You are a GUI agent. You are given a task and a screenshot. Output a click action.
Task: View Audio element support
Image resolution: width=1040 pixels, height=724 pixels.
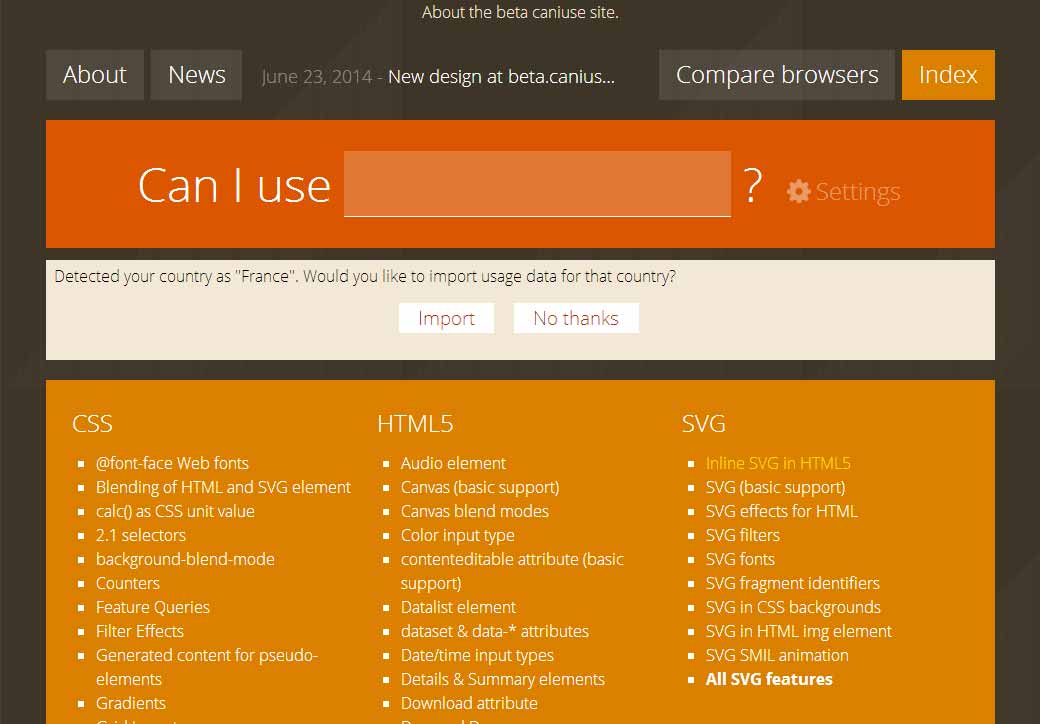pyautogui.click(x=453, y=463)
